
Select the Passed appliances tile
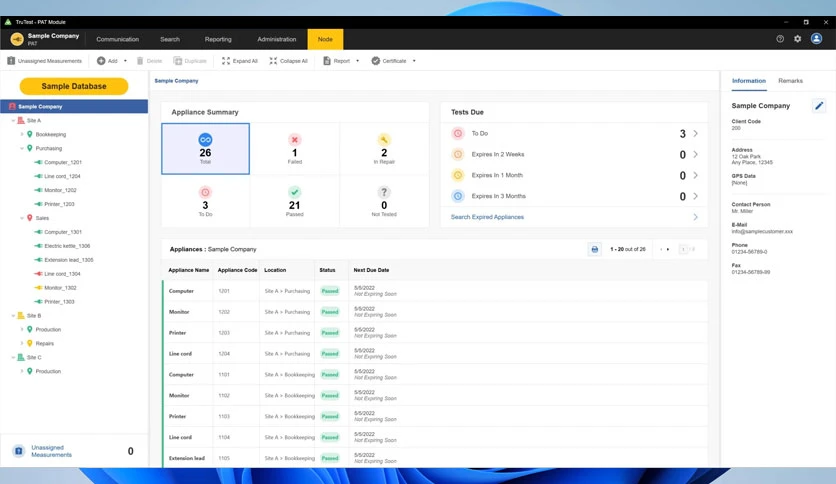tap(294, 201)
